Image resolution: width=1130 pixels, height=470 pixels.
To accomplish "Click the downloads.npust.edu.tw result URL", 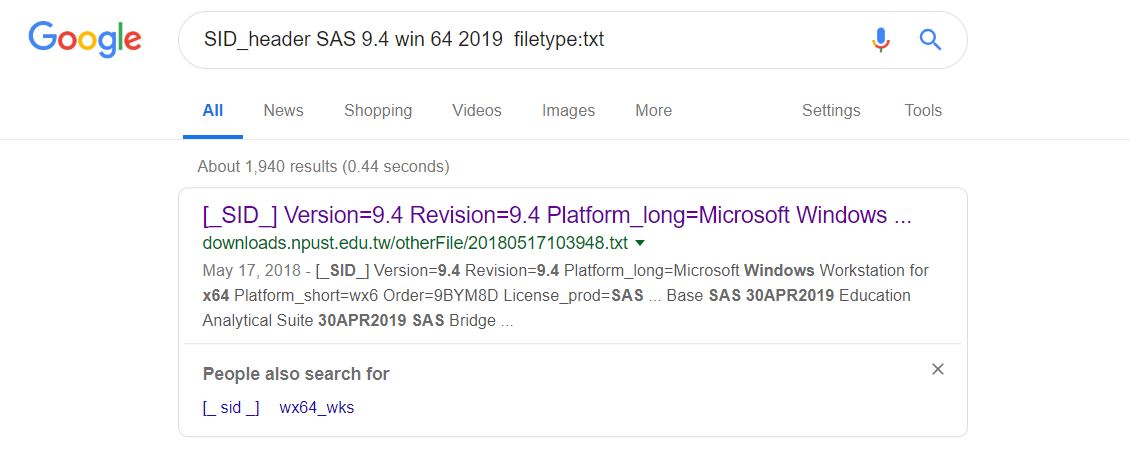I will [x=415, y=243].
